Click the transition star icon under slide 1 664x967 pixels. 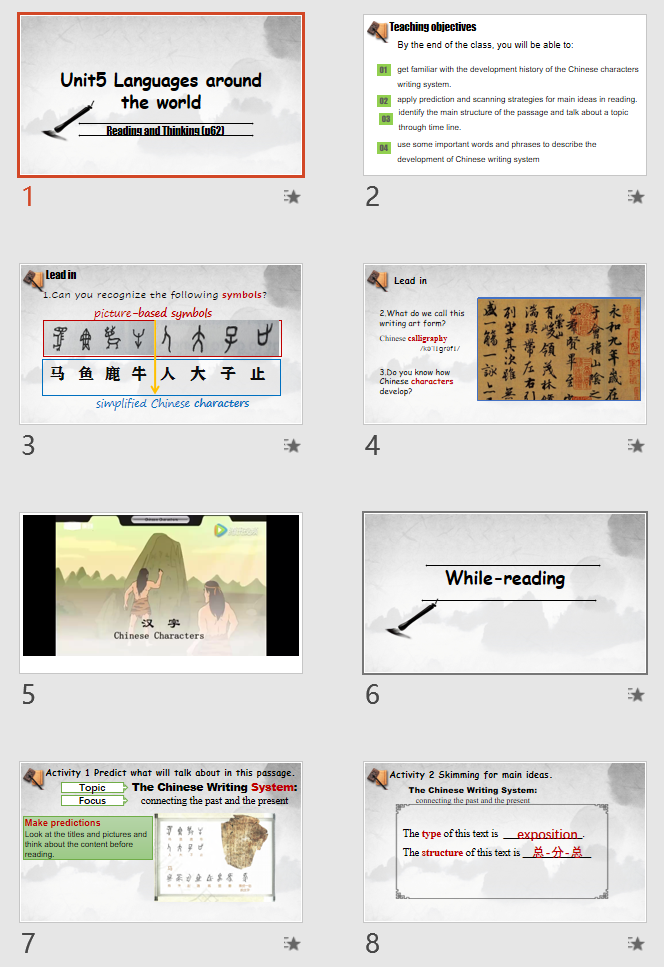[291, 197]
